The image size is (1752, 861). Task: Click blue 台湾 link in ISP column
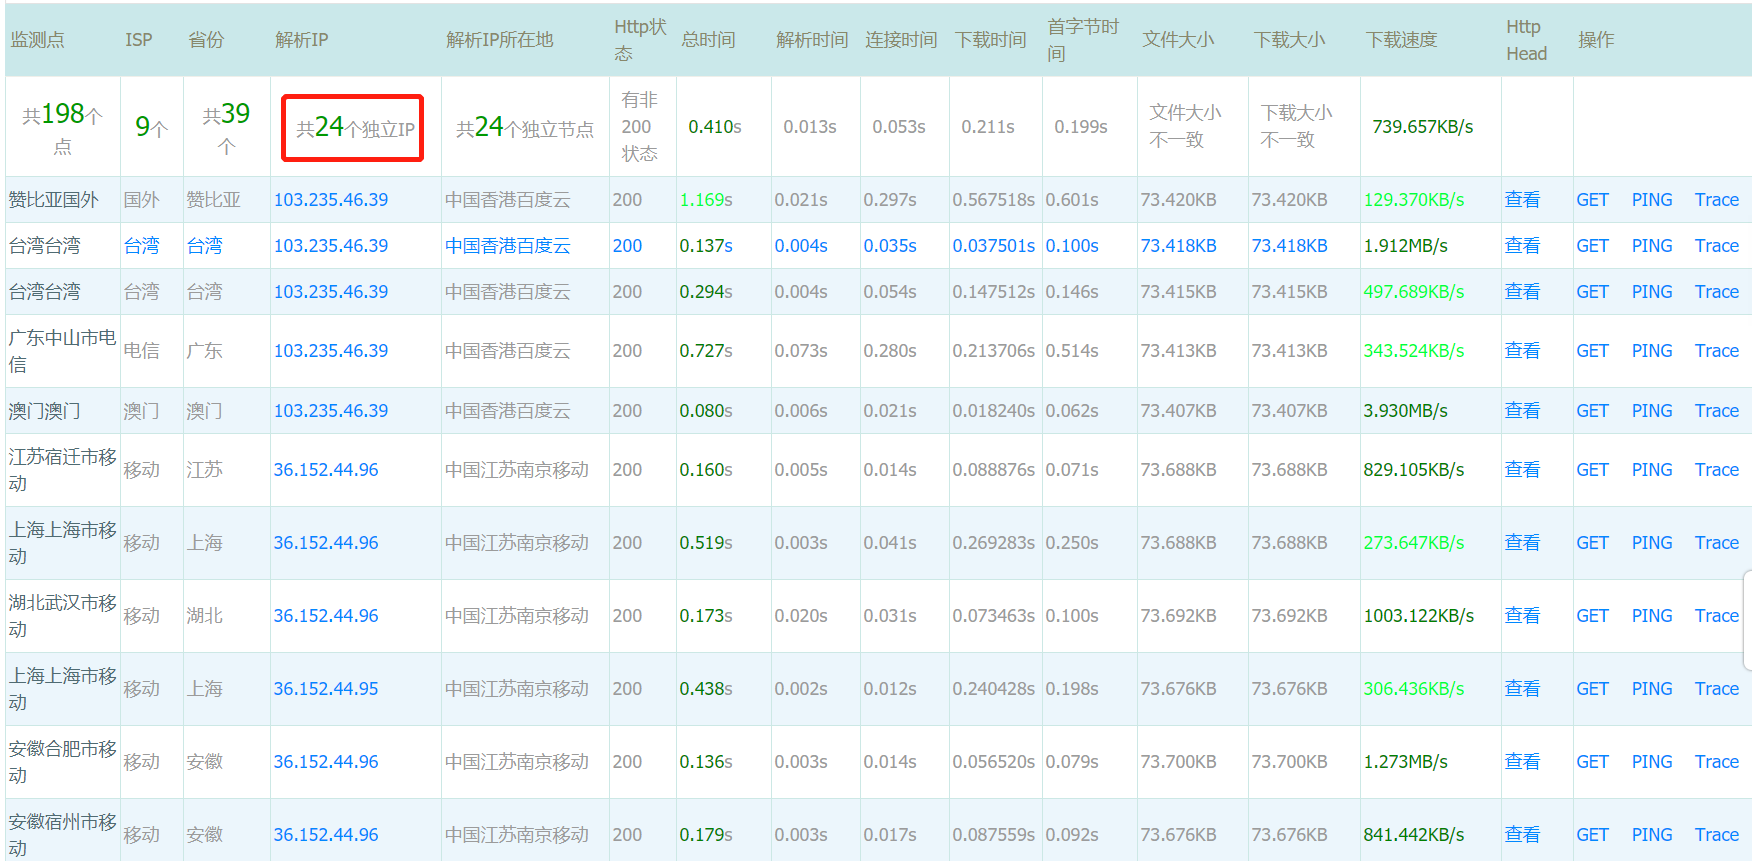click(x=142, y=246)
